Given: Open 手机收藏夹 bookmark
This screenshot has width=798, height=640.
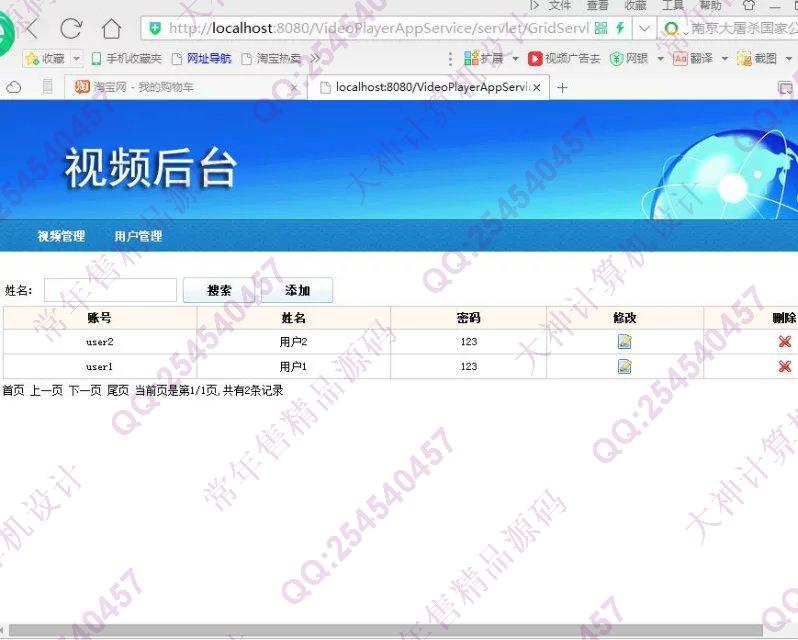Looking at the screenshot, I should coord(126,59).
